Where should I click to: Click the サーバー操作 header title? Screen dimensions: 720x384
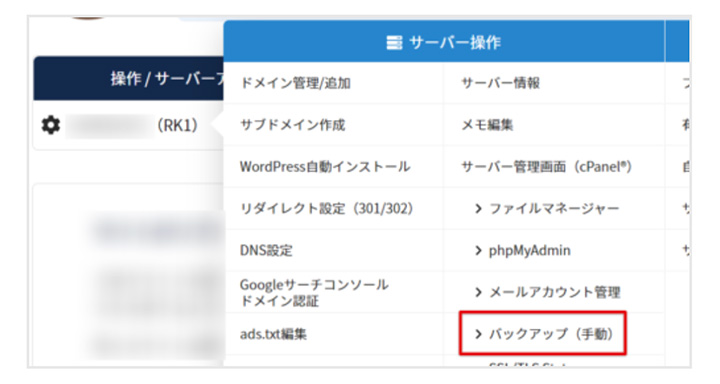[455, 42]
